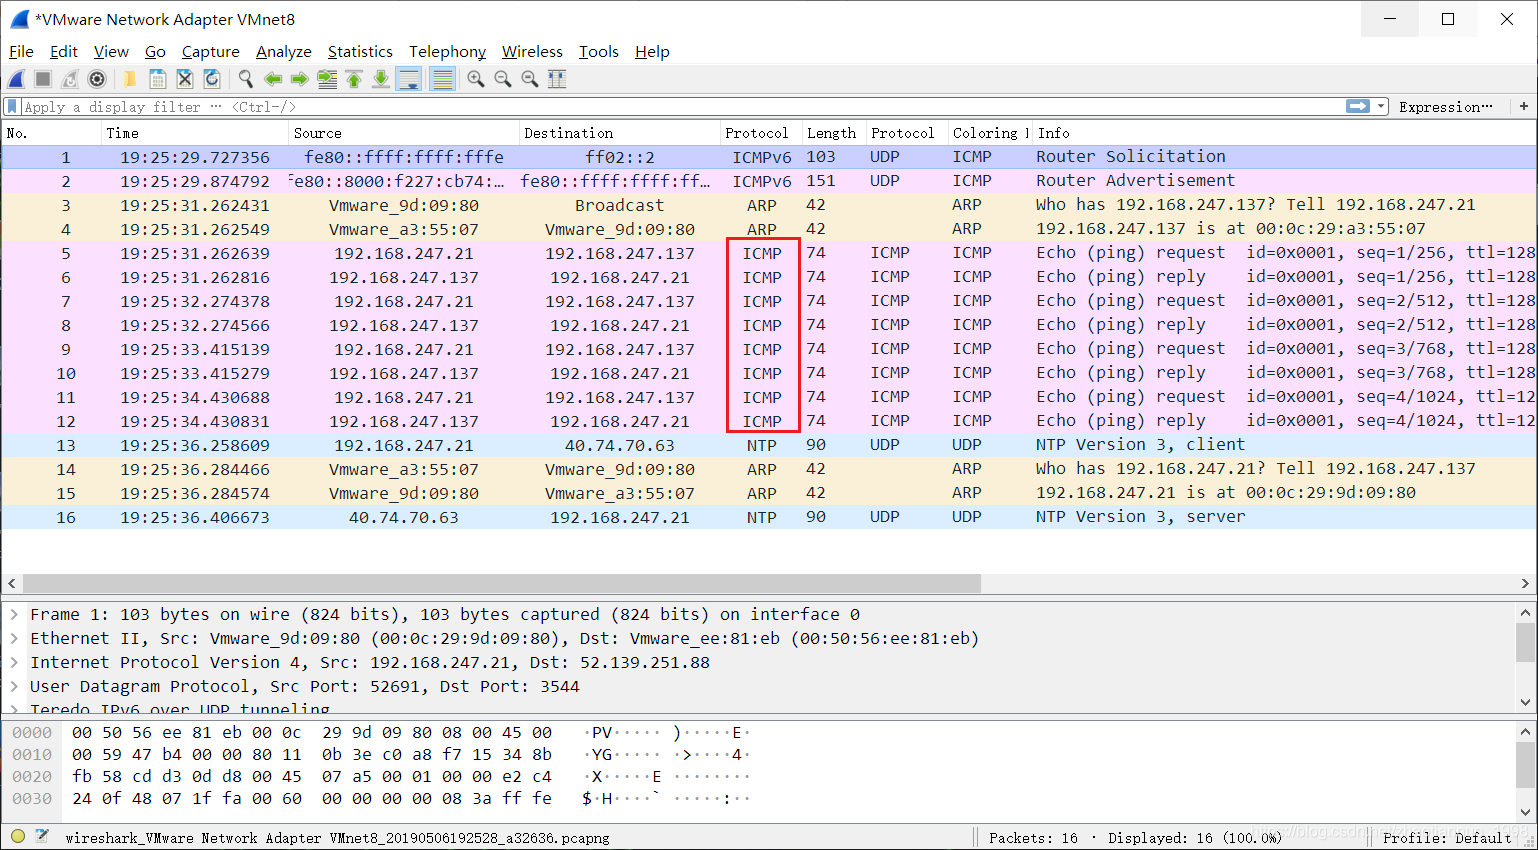This screenshot has height=850, width=1538.
Task: Open the Wireless menu
Action: pyautogui.click(x=532, y=52)
